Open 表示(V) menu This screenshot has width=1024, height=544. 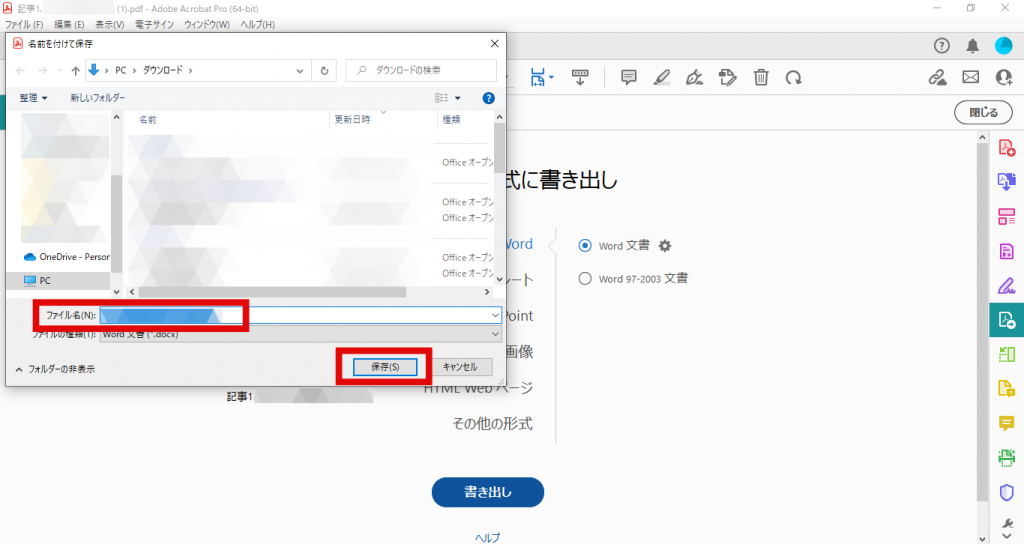click(x=110, y=24)
